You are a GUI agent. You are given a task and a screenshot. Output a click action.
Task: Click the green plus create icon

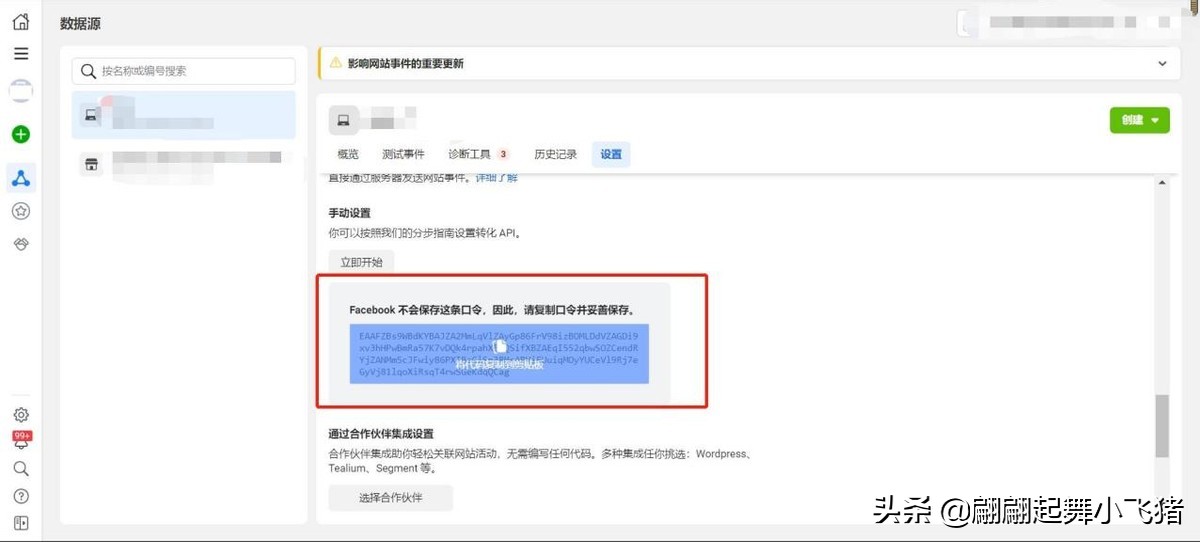(x=21, y=134)
